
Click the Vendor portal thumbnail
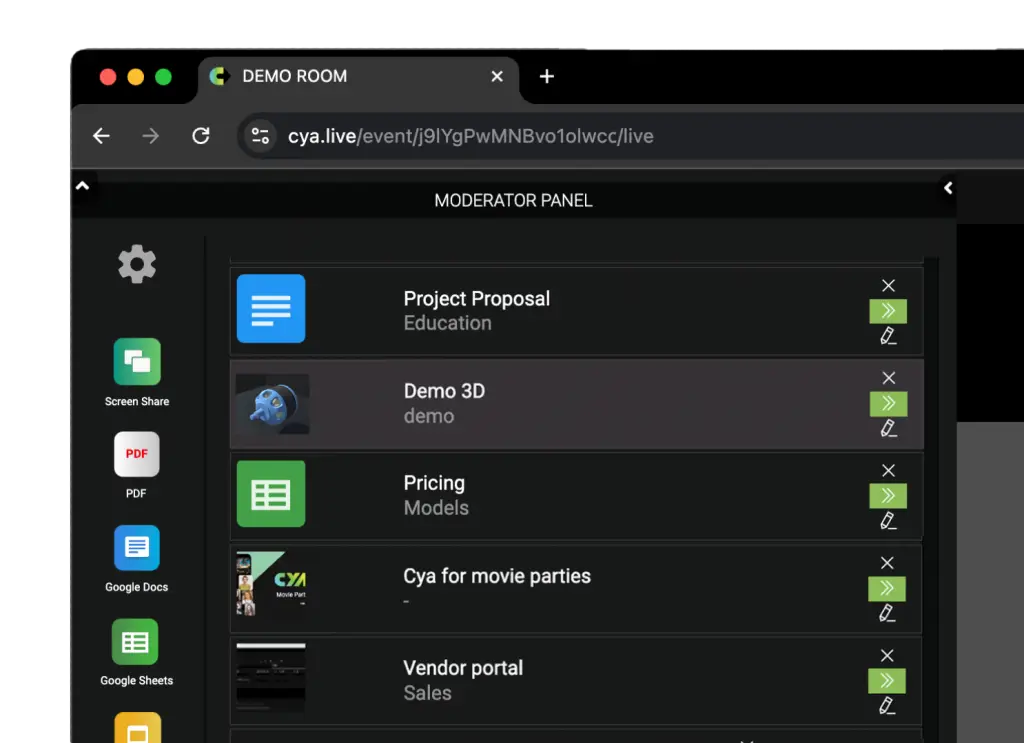(271, 677)
